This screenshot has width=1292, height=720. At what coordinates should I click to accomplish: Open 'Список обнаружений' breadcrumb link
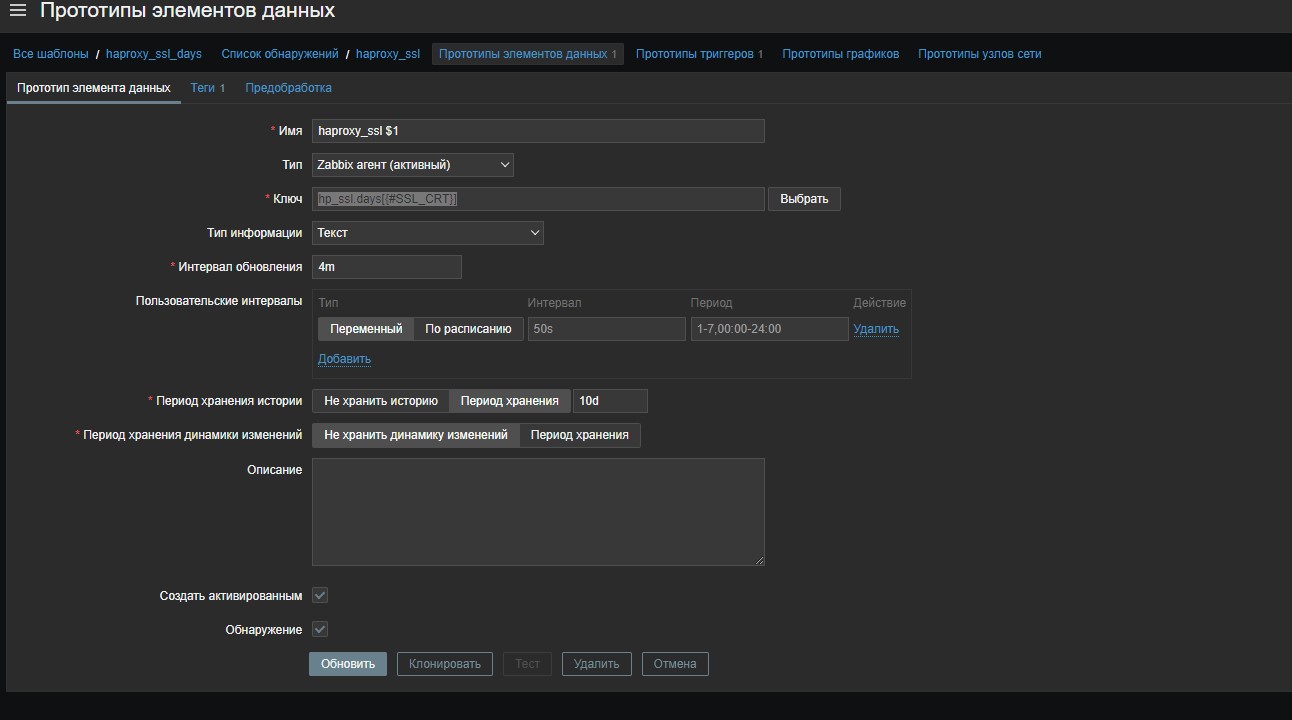pyautogui.click(x=280, y=54)
